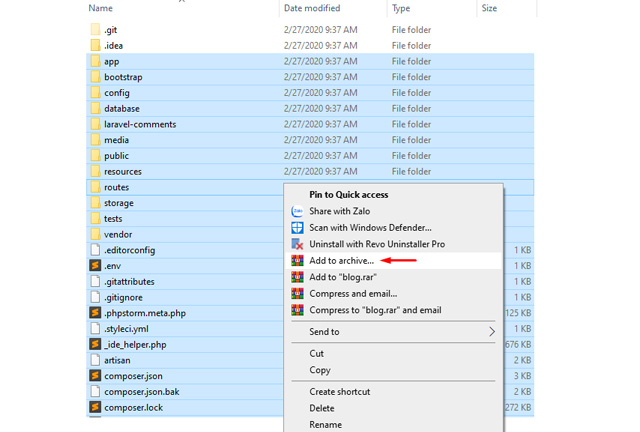Image resolution: width=640 pixels, height=432 pixels.
Task: Click the resources folder icon
Action: click(x=95, y=171)
